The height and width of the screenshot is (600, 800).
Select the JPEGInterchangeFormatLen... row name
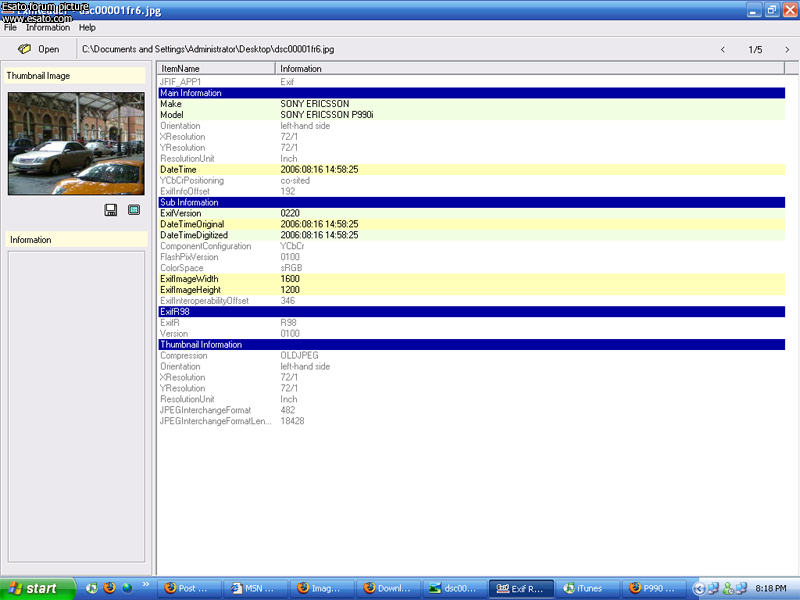click(216, 421)
